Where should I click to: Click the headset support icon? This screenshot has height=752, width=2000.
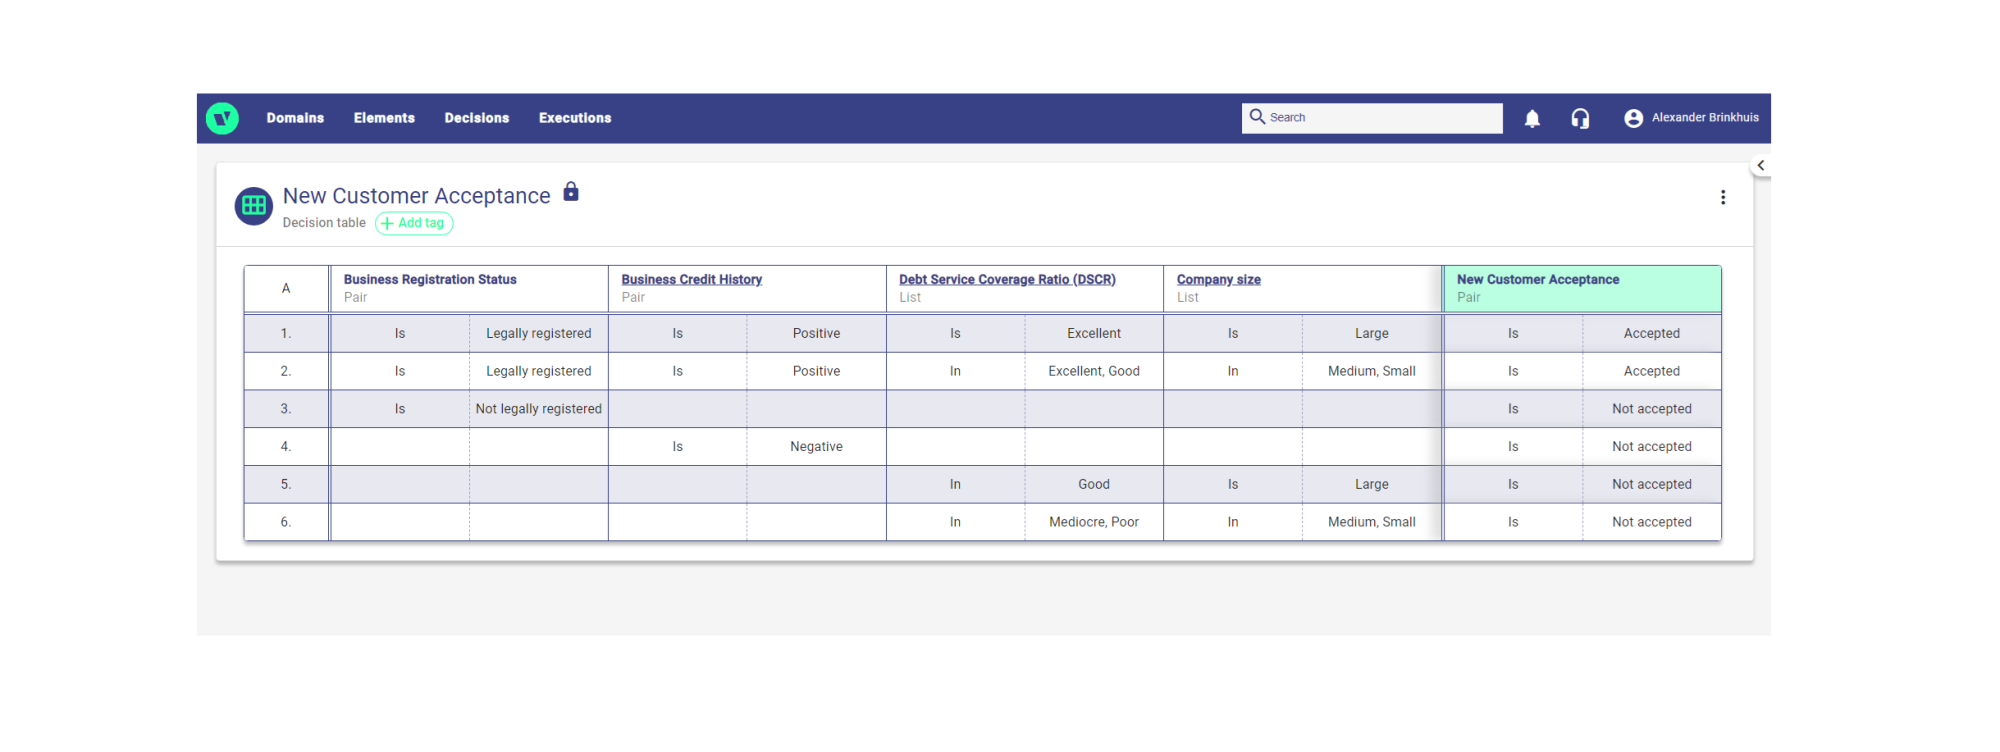[x=1580, y=119]
